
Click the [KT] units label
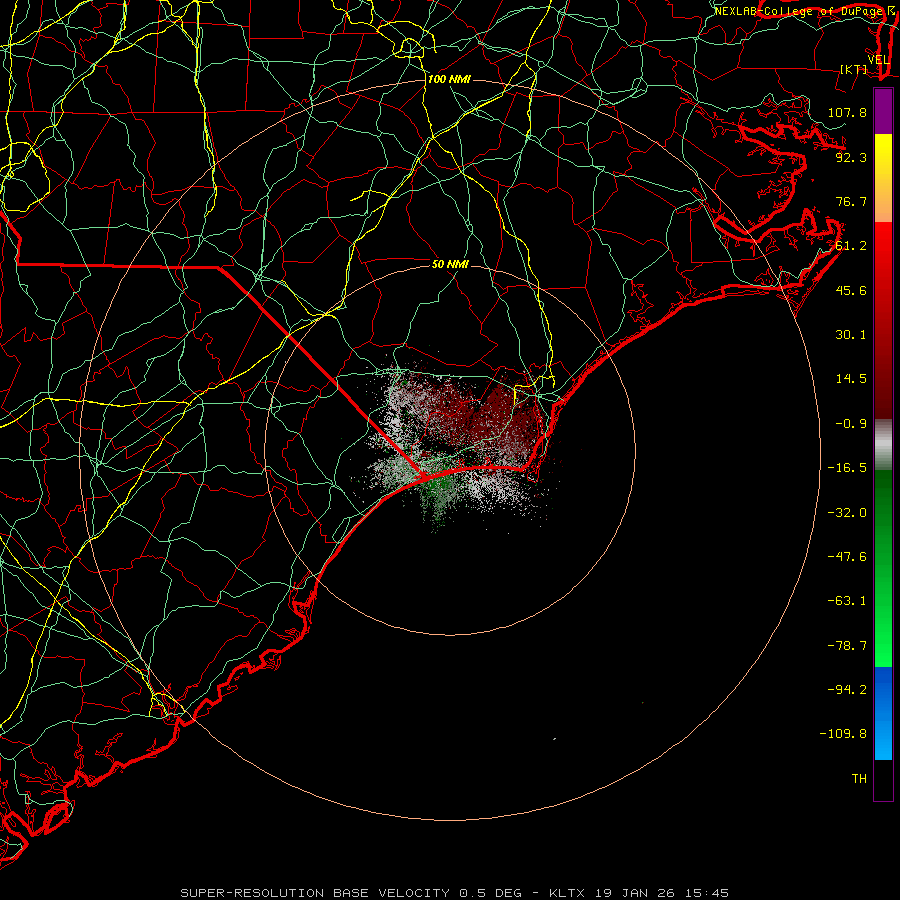[854, 69]
